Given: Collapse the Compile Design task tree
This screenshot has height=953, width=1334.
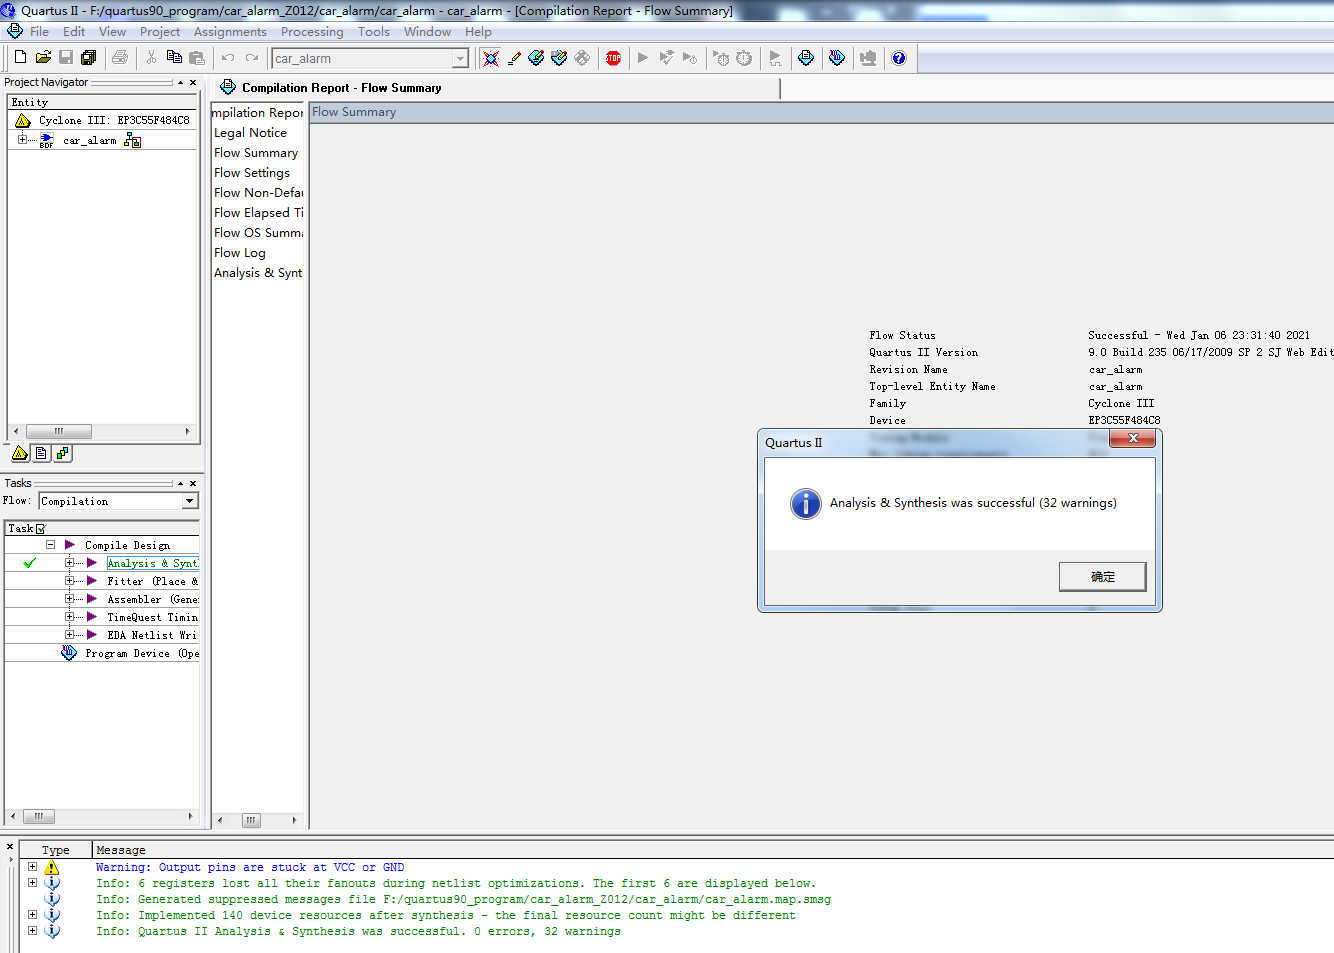Looking at the screenshot, I should 50,545.
